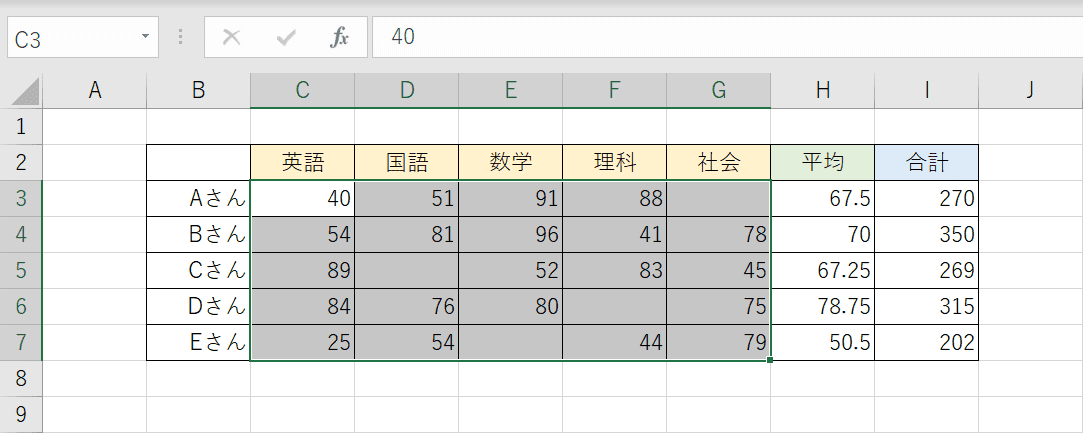Select row 2 header
Screen dimensions: 1083x433
[21, 162]
